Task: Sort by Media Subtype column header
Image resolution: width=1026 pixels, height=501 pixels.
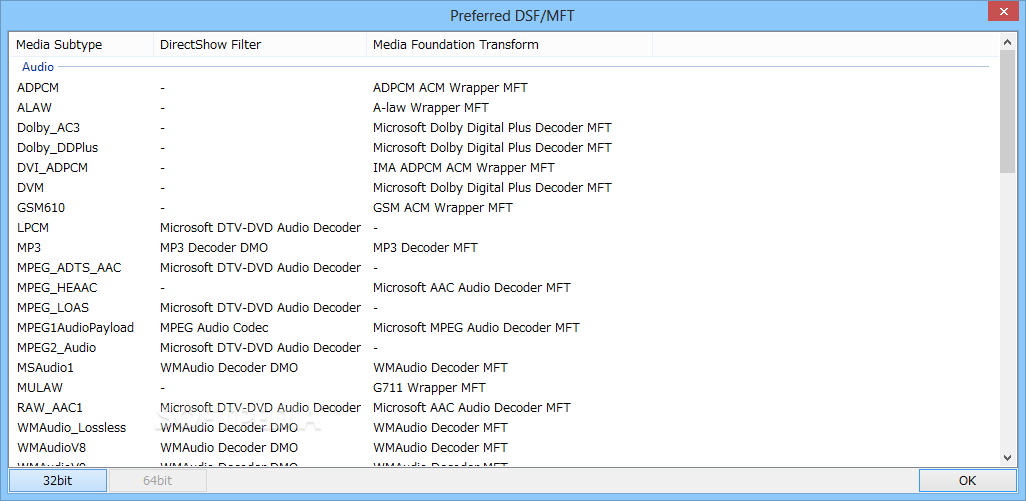Action: click(x=81, y=44)
